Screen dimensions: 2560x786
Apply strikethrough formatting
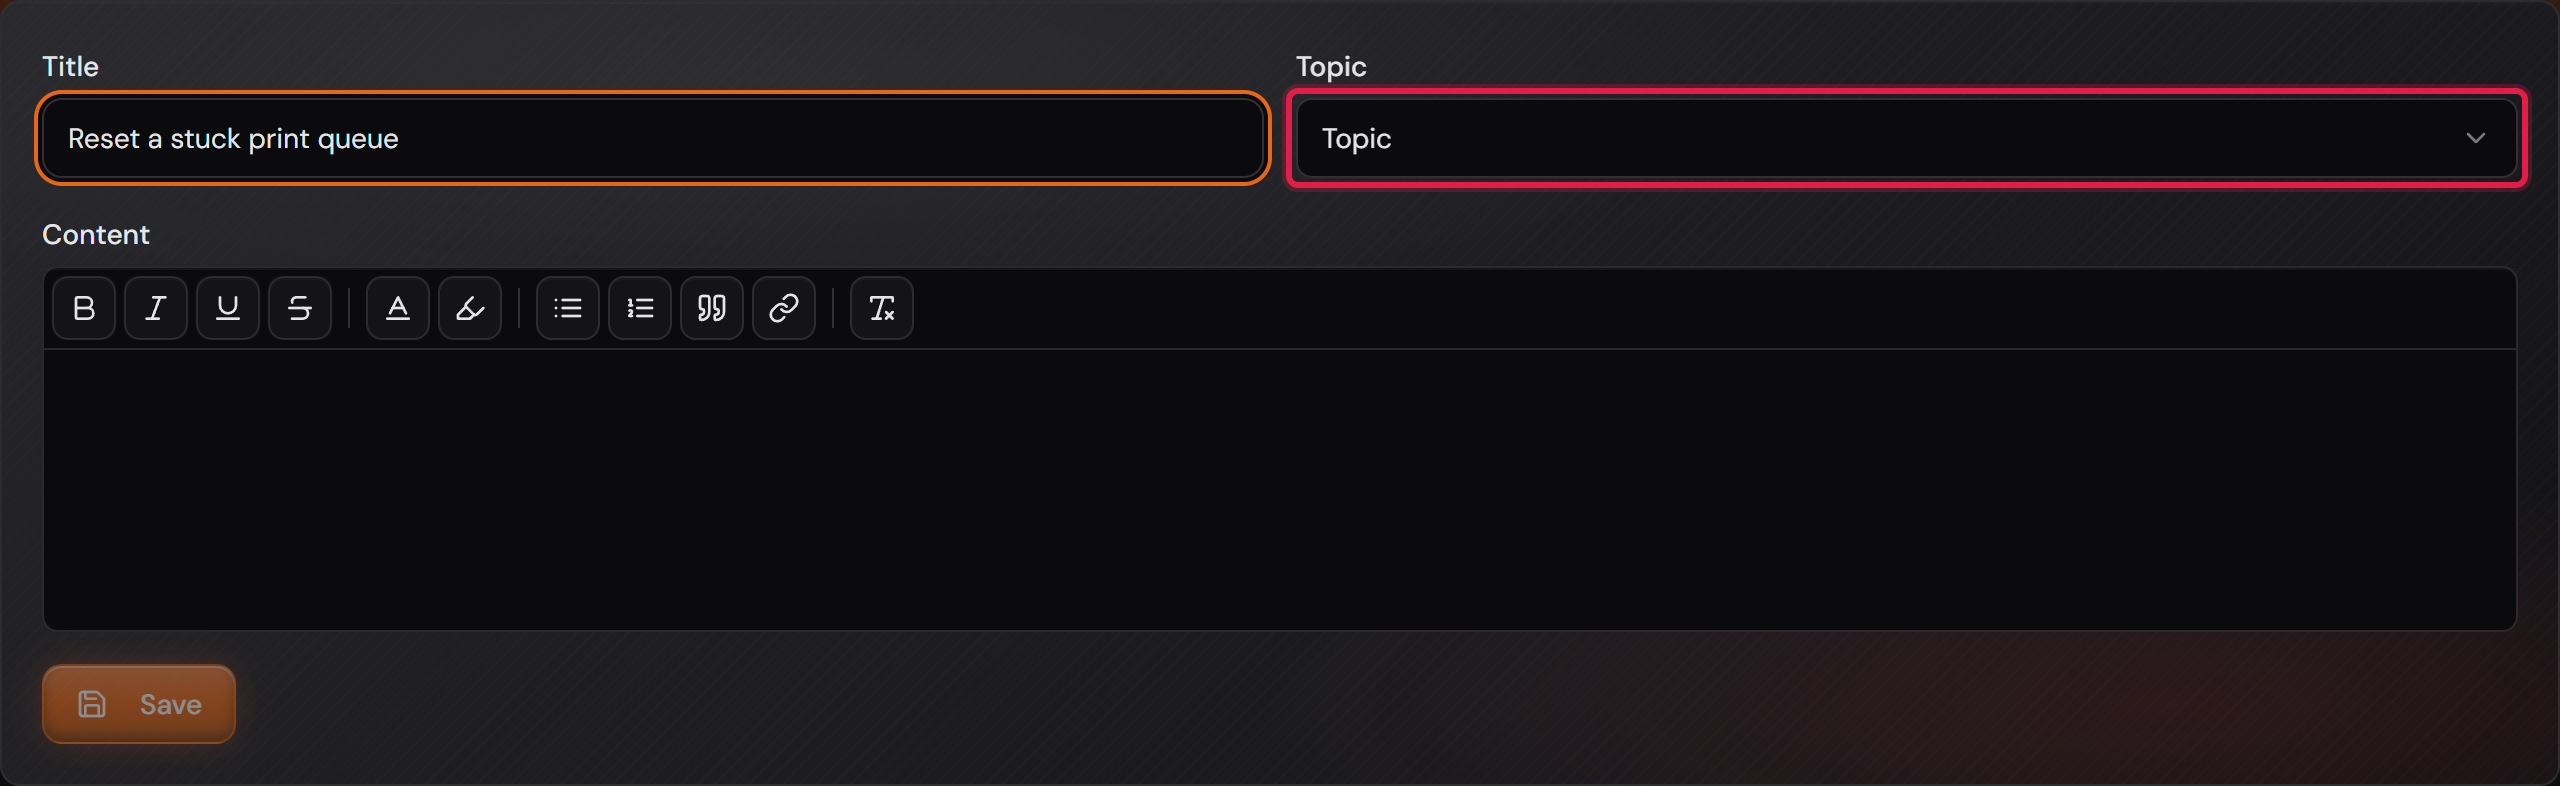300,308
